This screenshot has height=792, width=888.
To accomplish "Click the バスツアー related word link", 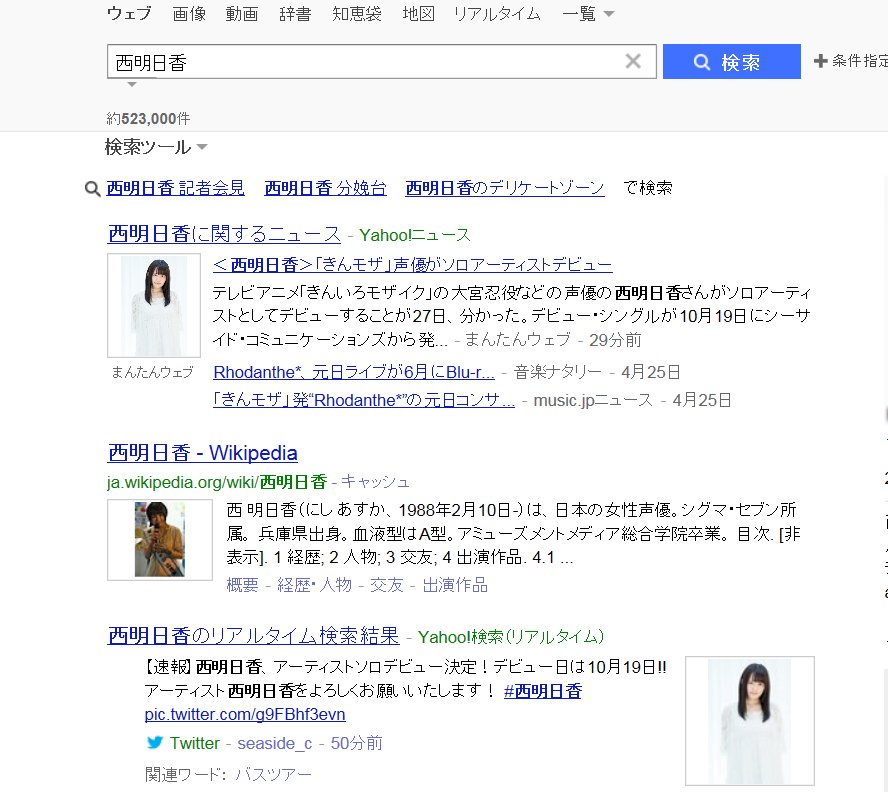I will [274, 774].
